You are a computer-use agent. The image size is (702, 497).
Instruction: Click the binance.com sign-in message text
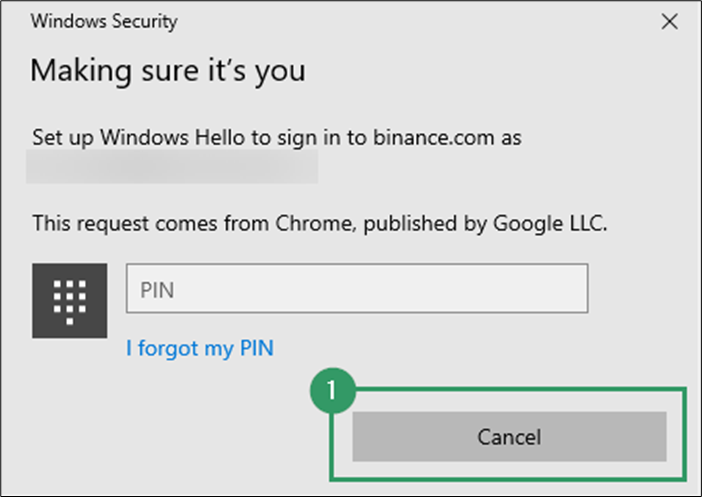(x=277, y=137)
